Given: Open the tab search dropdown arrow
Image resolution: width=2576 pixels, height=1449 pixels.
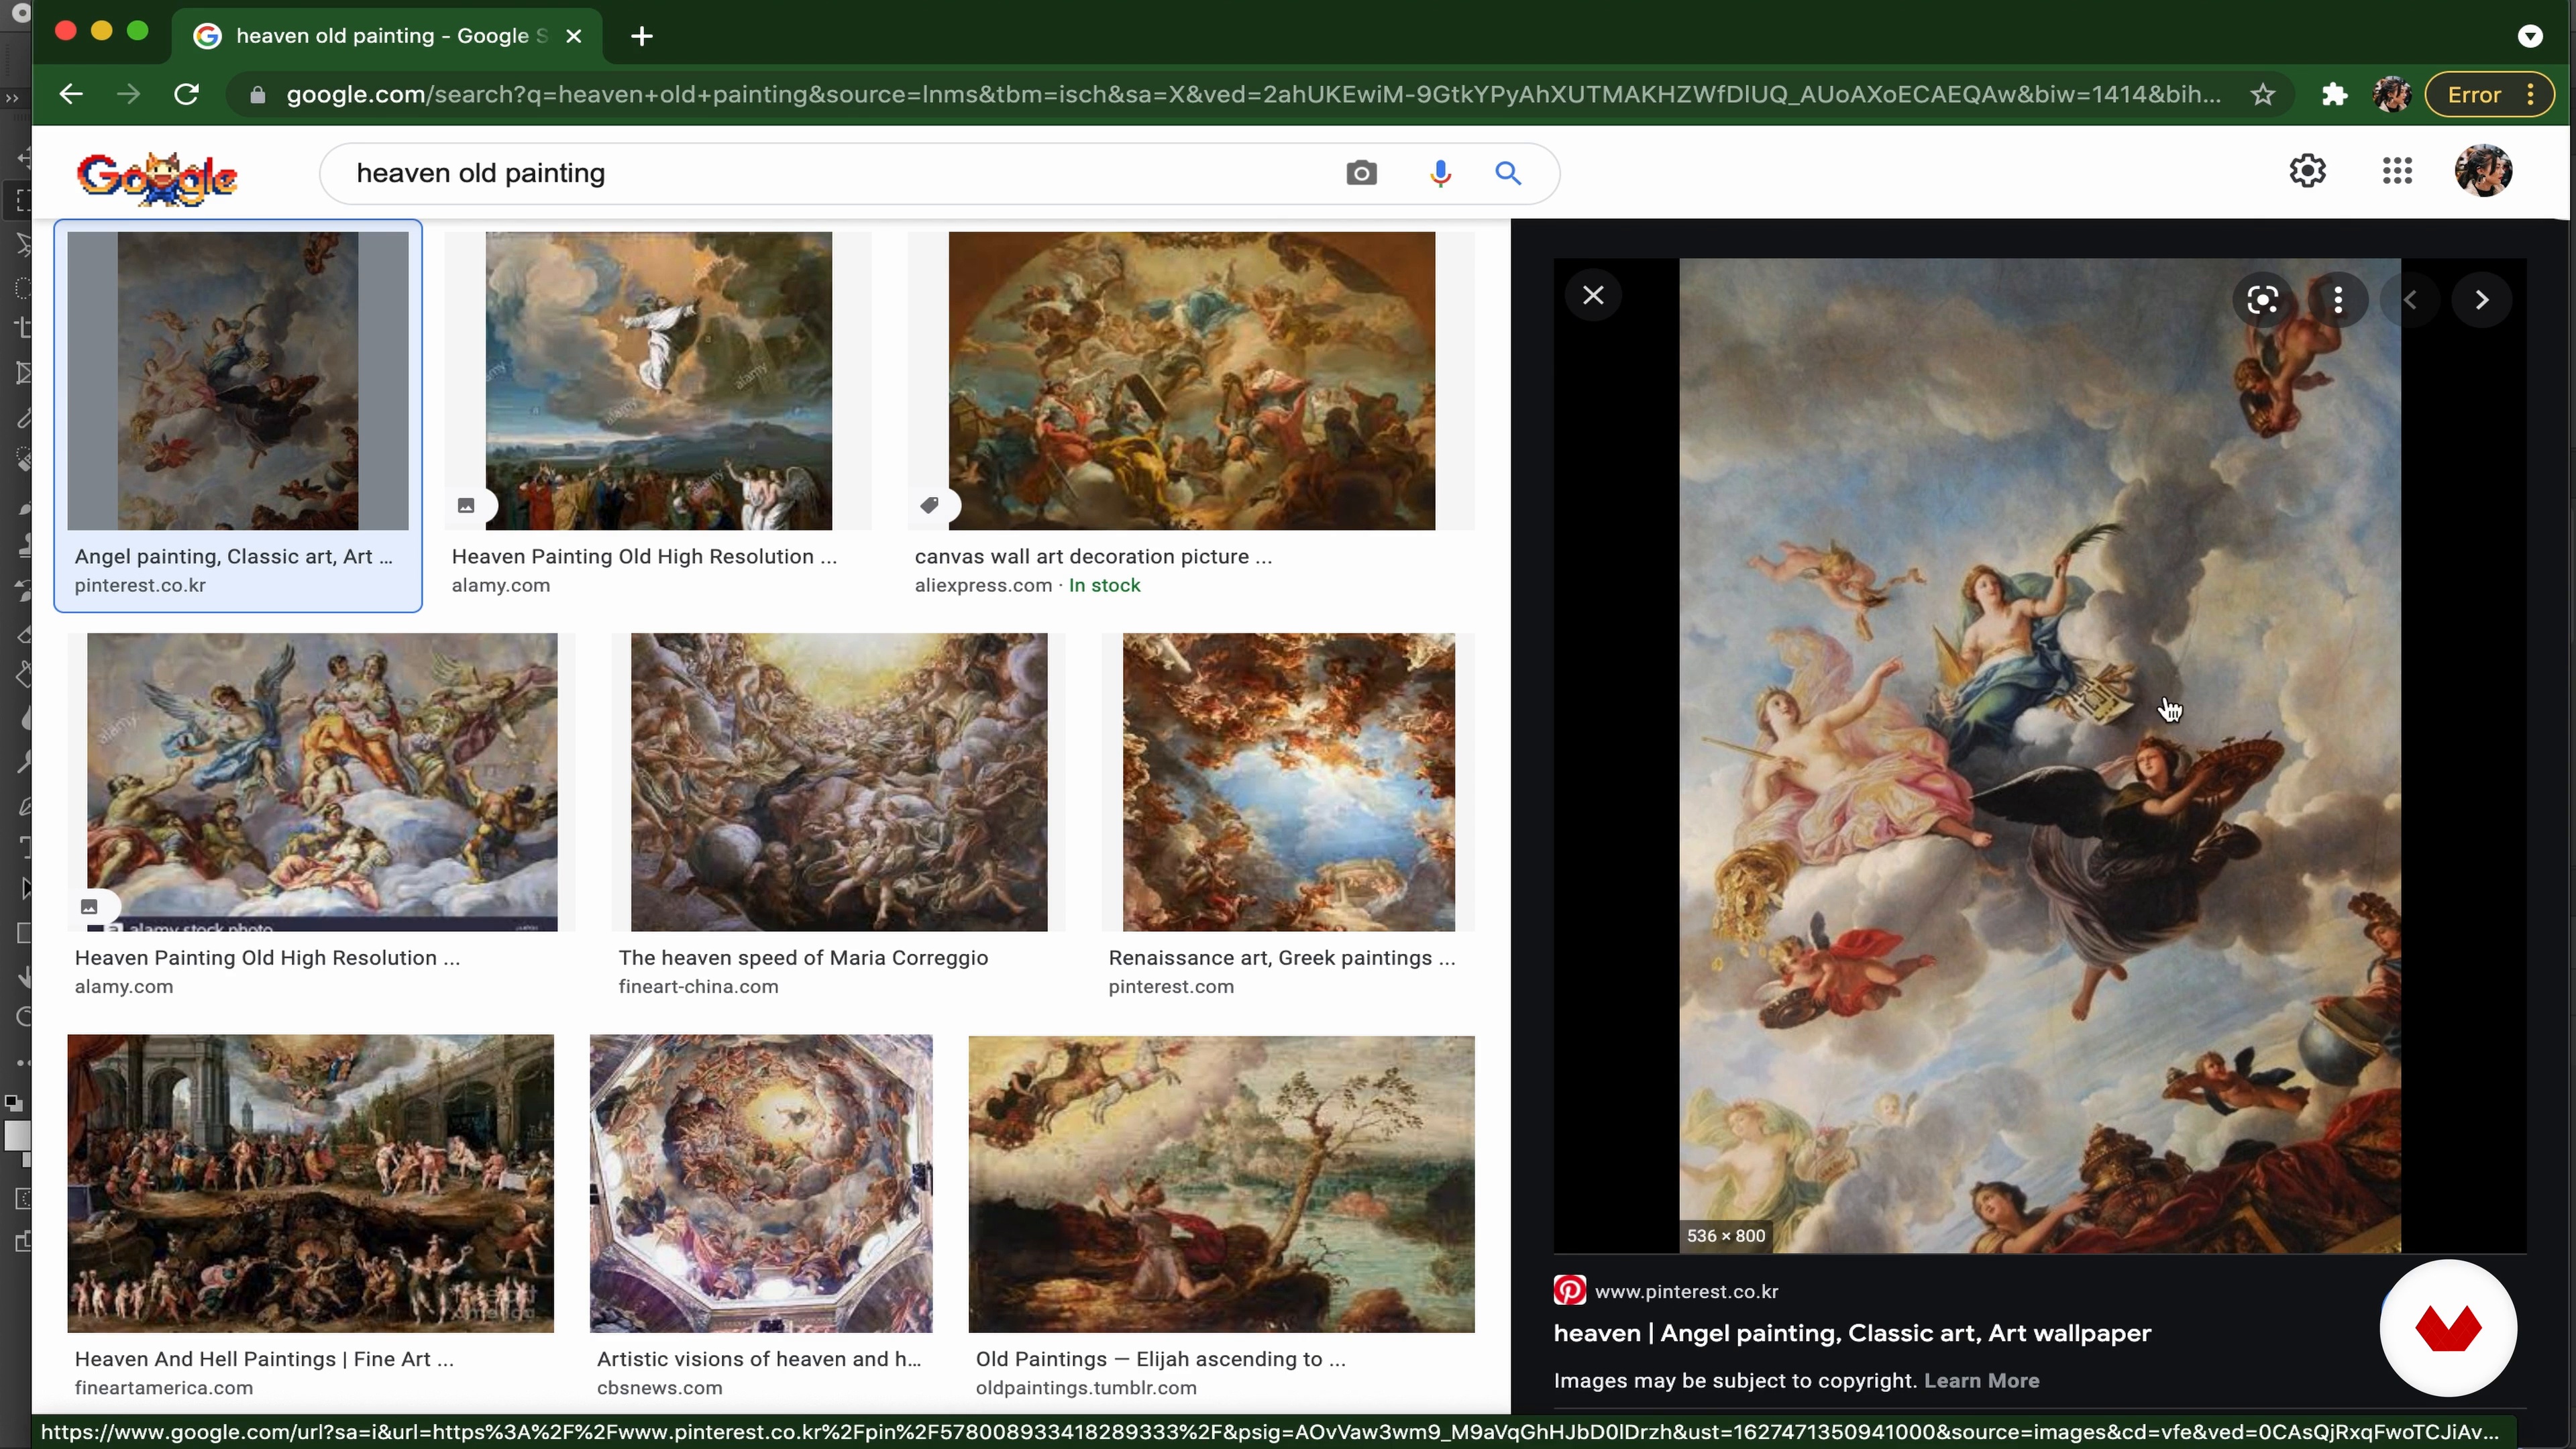Looking at the screenshot, I should pos(2530,36).
